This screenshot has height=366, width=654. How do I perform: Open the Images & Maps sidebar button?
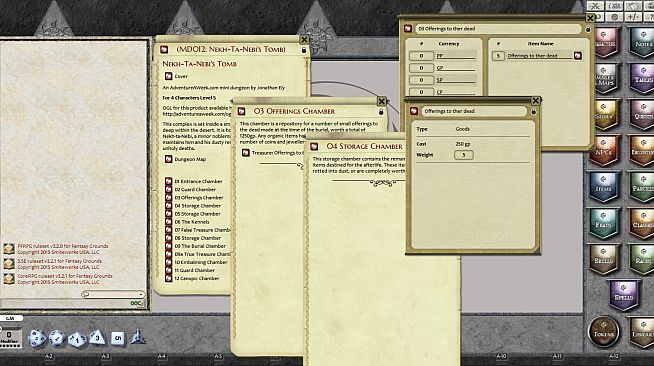(x=605, y=78)
